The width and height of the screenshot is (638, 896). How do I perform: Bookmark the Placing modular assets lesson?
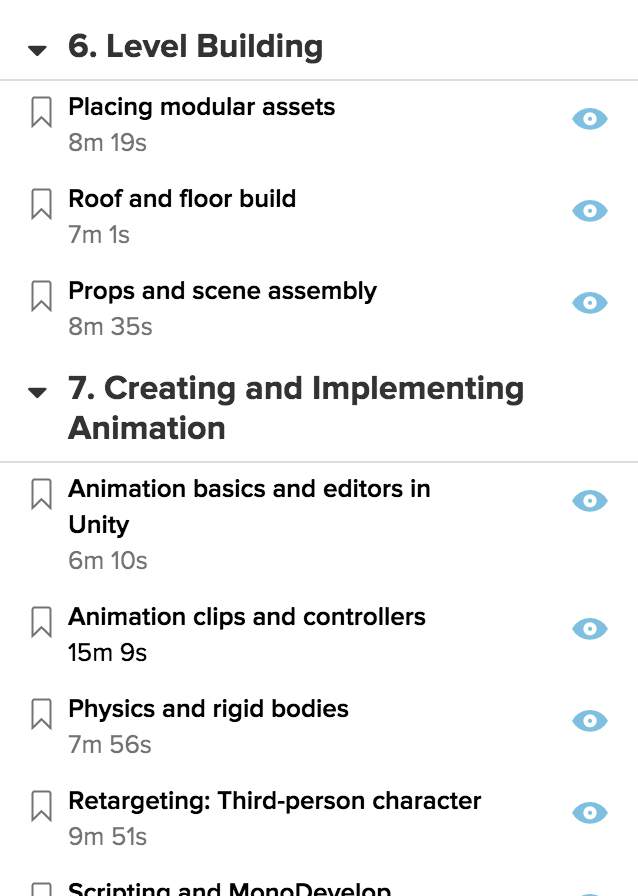[x=41, y=112]
